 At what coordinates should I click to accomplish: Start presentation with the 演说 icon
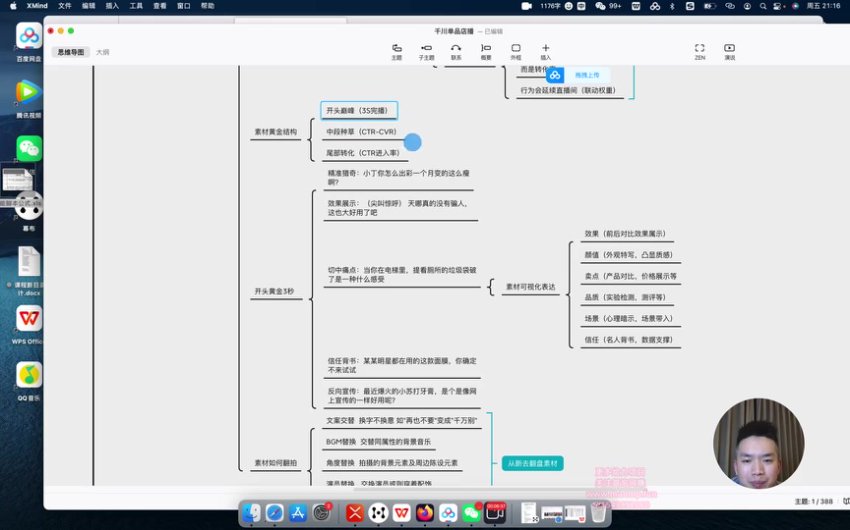click(729, 50)
